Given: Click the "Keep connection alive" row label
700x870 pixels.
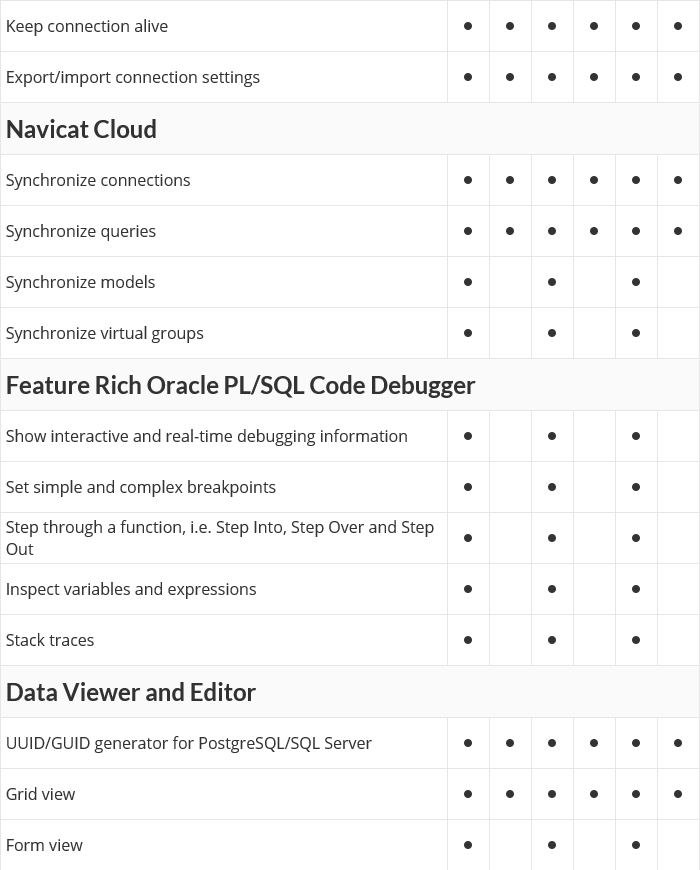Looking at the screenshot, I should coord(87,26).
